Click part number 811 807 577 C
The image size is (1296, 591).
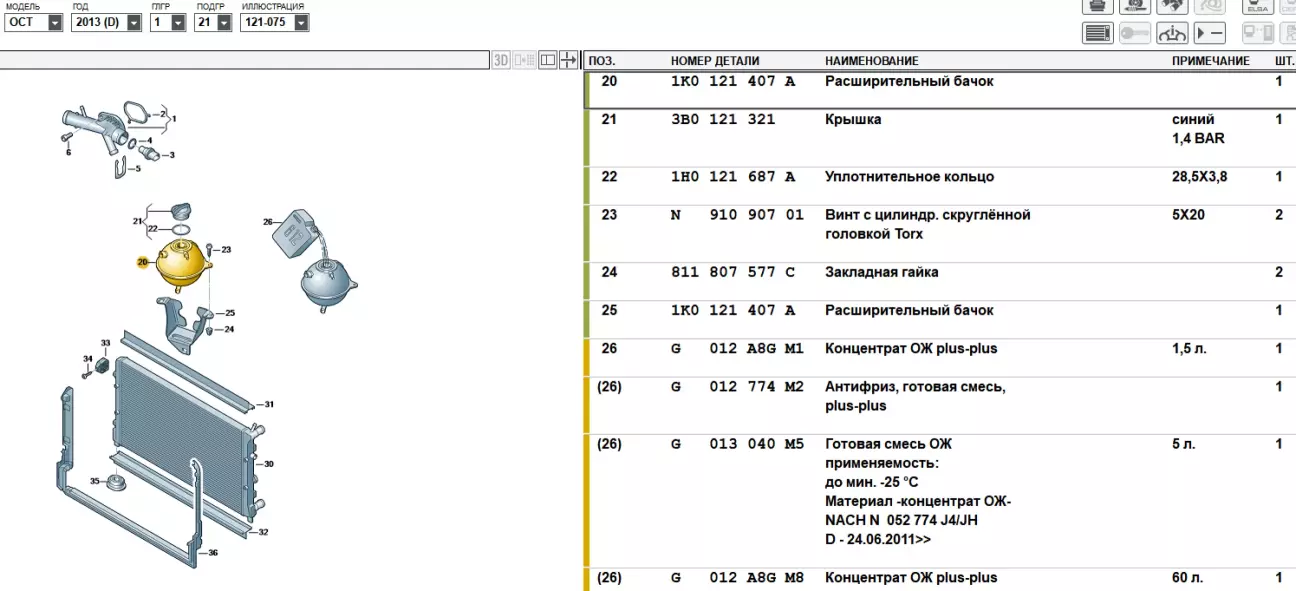(x=733, y=271)
